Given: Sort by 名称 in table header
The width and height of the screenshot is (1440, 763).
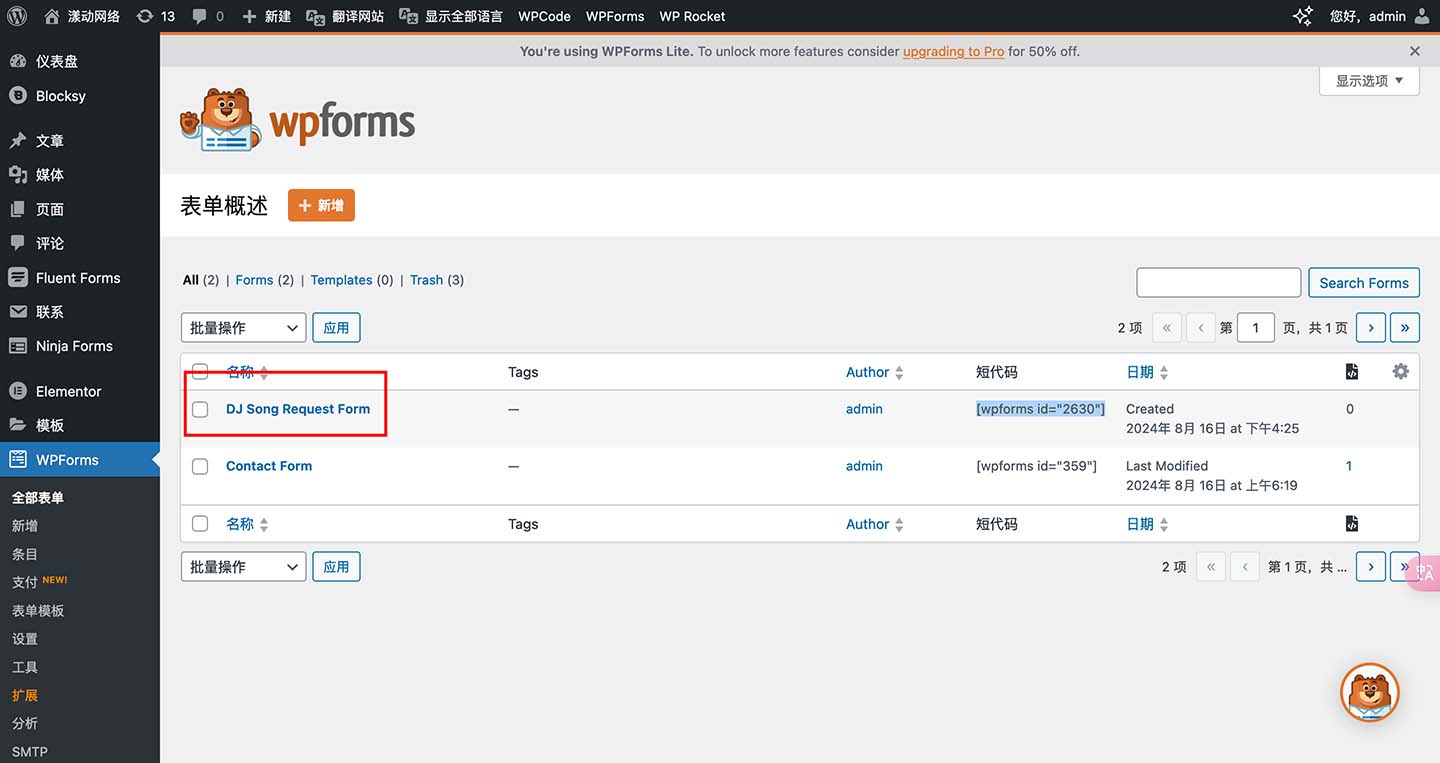Looking at the screenshot, I should coord(247,372).
